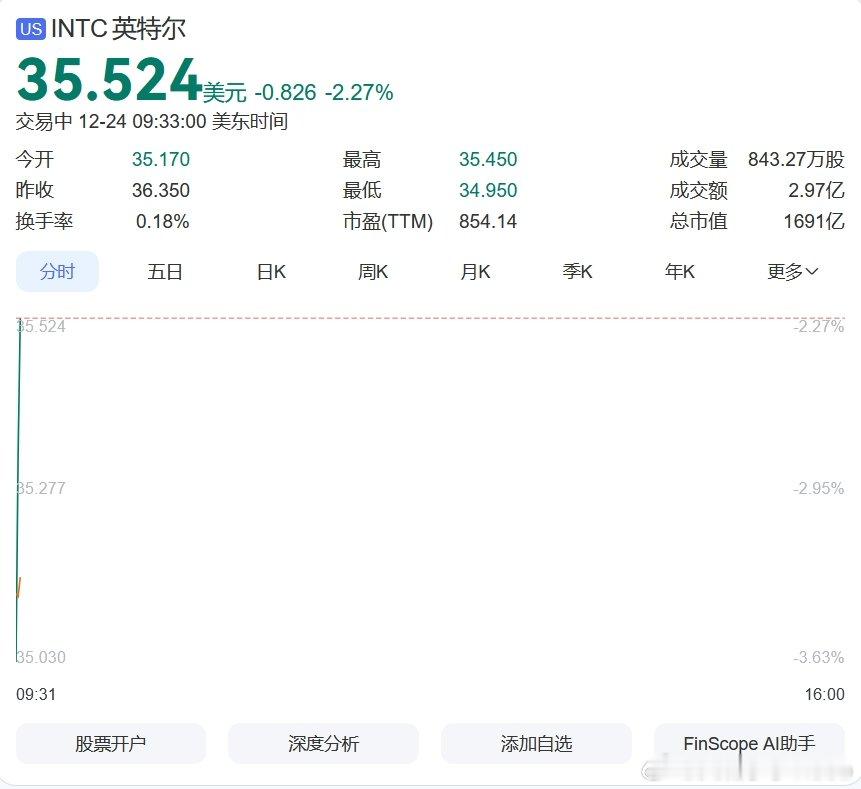Click the price change -0.826
This screenshot has height=789, width=861.
(286, 92)
